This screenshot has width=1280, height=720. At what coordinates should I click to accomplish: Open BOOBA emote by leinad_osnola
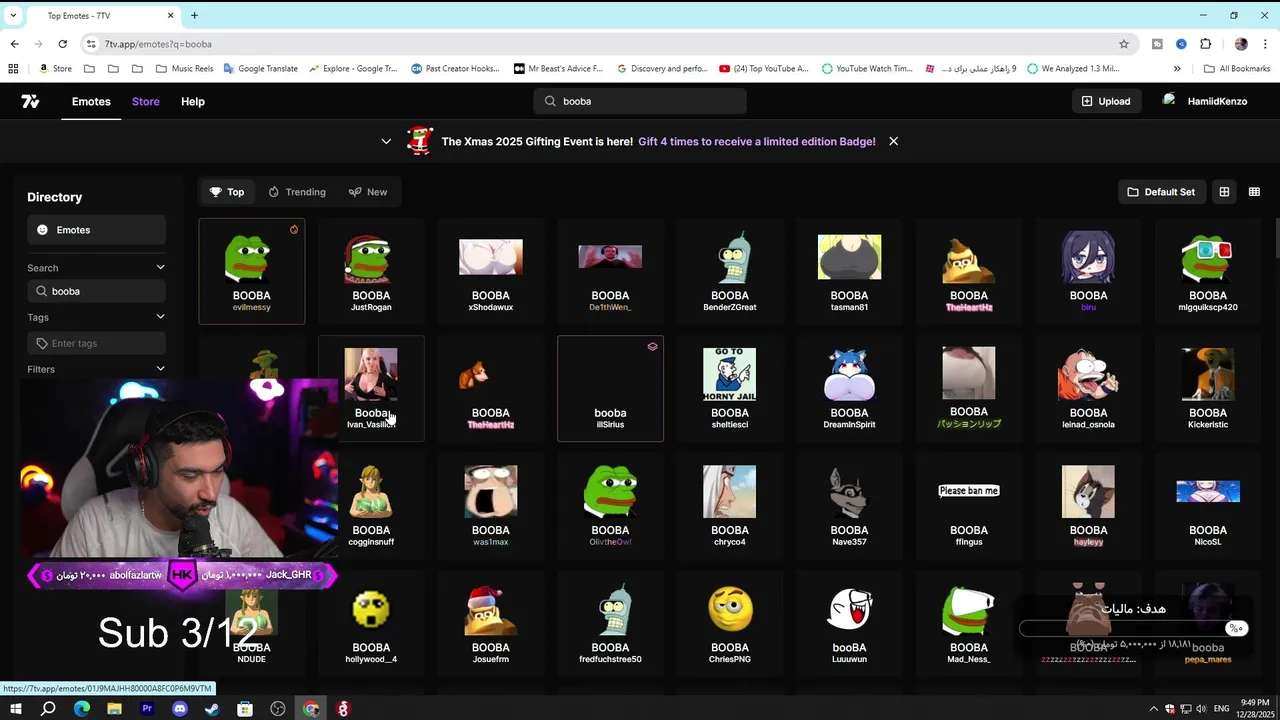point(1088,388)
